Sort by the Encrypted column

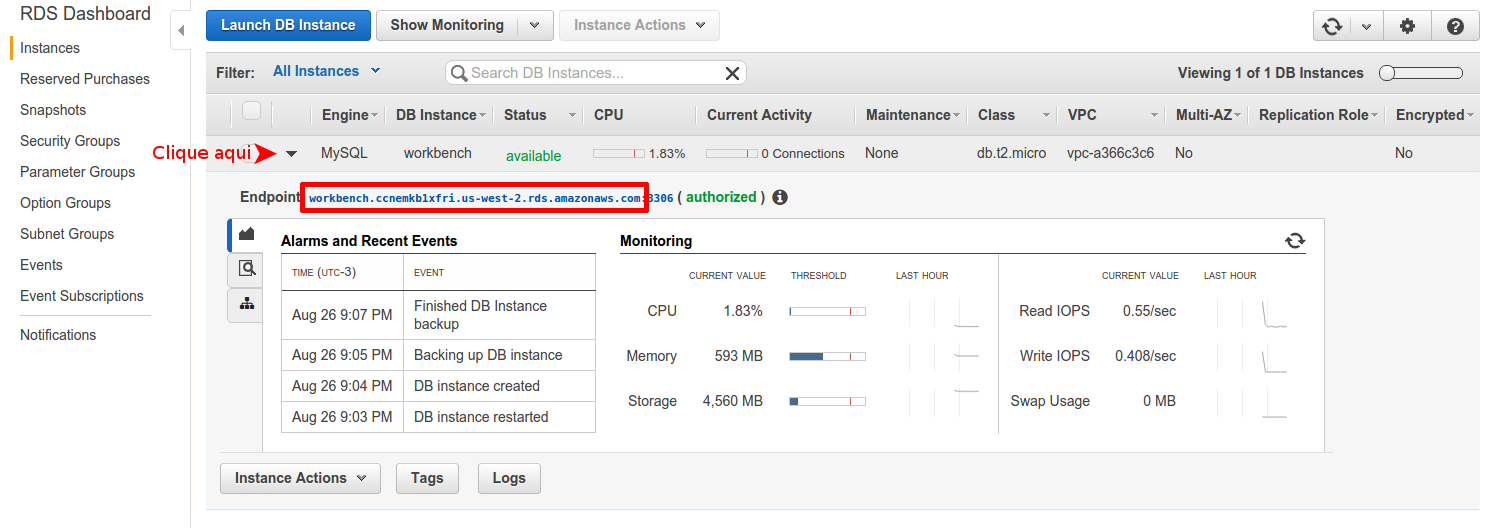pyautogui.click(x=1435, y=115)
